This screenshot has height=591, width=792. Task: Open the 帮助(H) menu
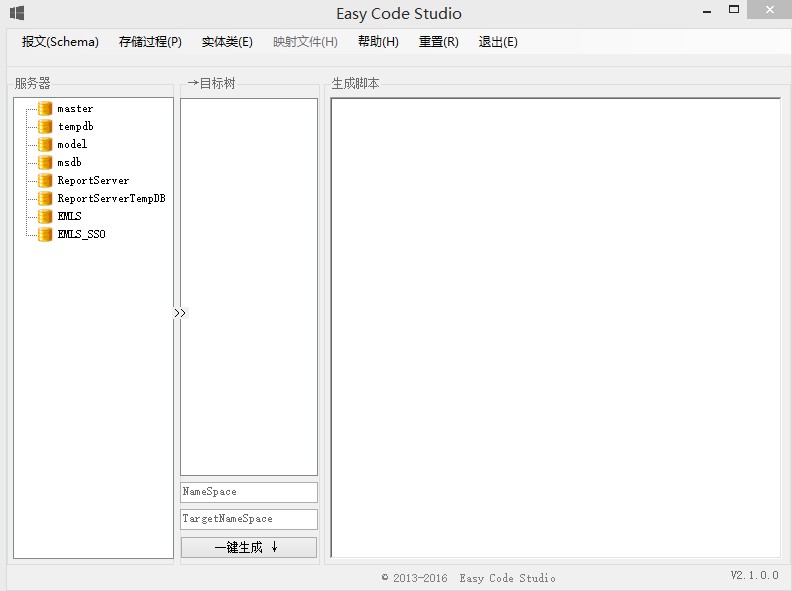click(x=378, y=41)
